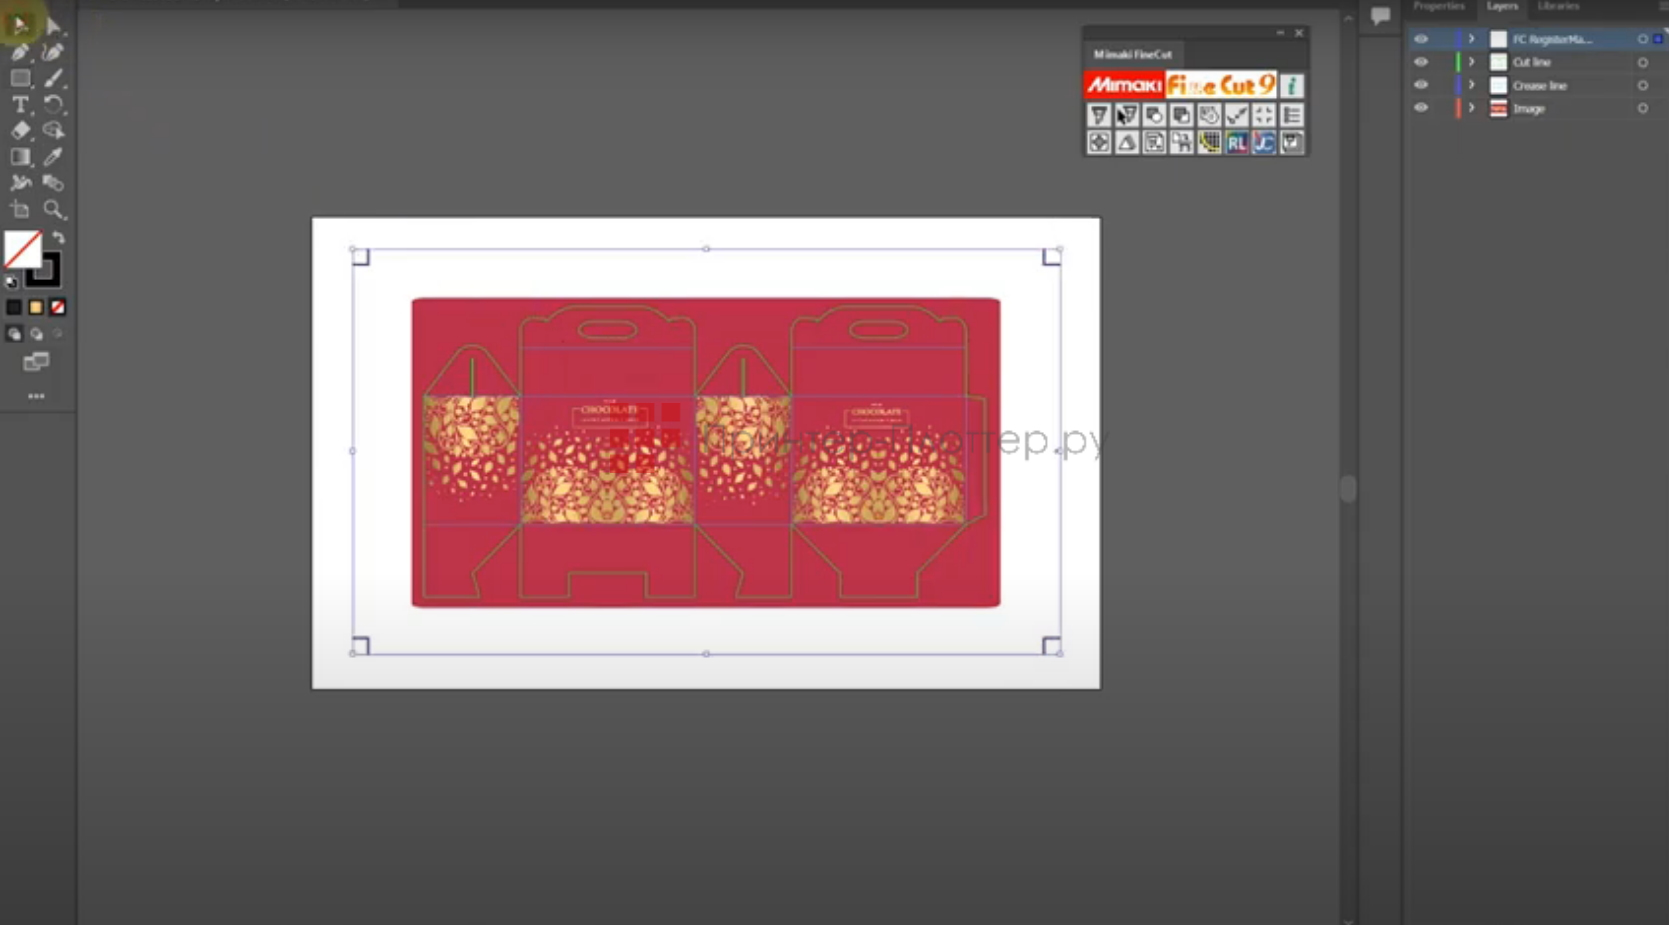Click the JC icon in FineCut panel
1669x925 pixels.
[1263, 143]
